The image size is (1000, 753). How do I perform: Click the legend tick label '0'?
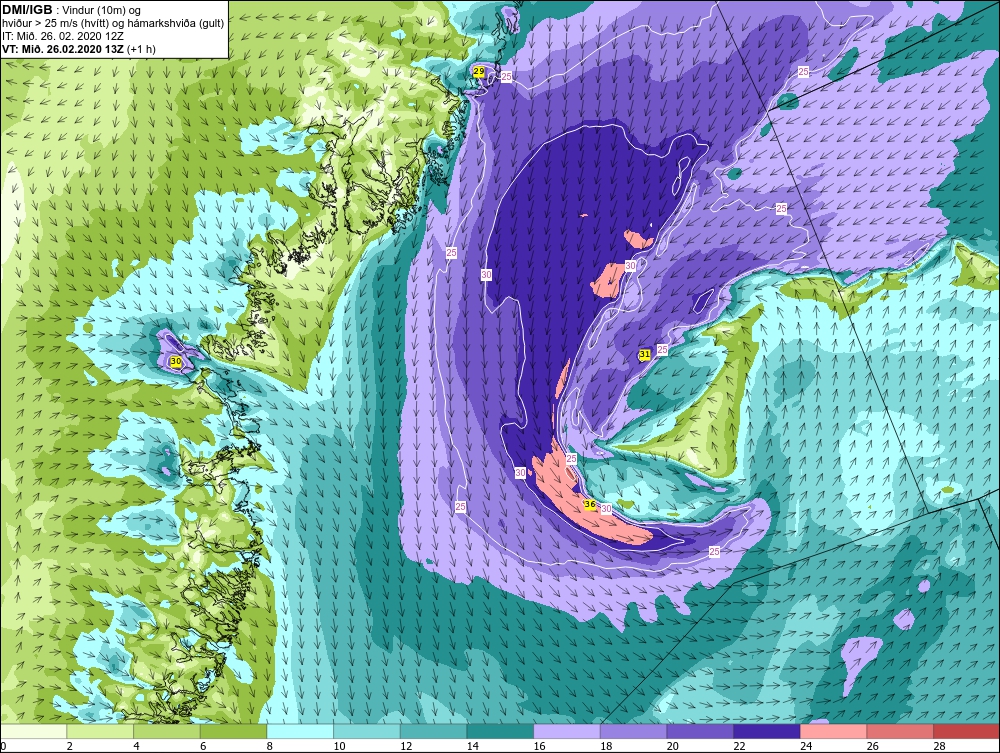click(3, 746)
